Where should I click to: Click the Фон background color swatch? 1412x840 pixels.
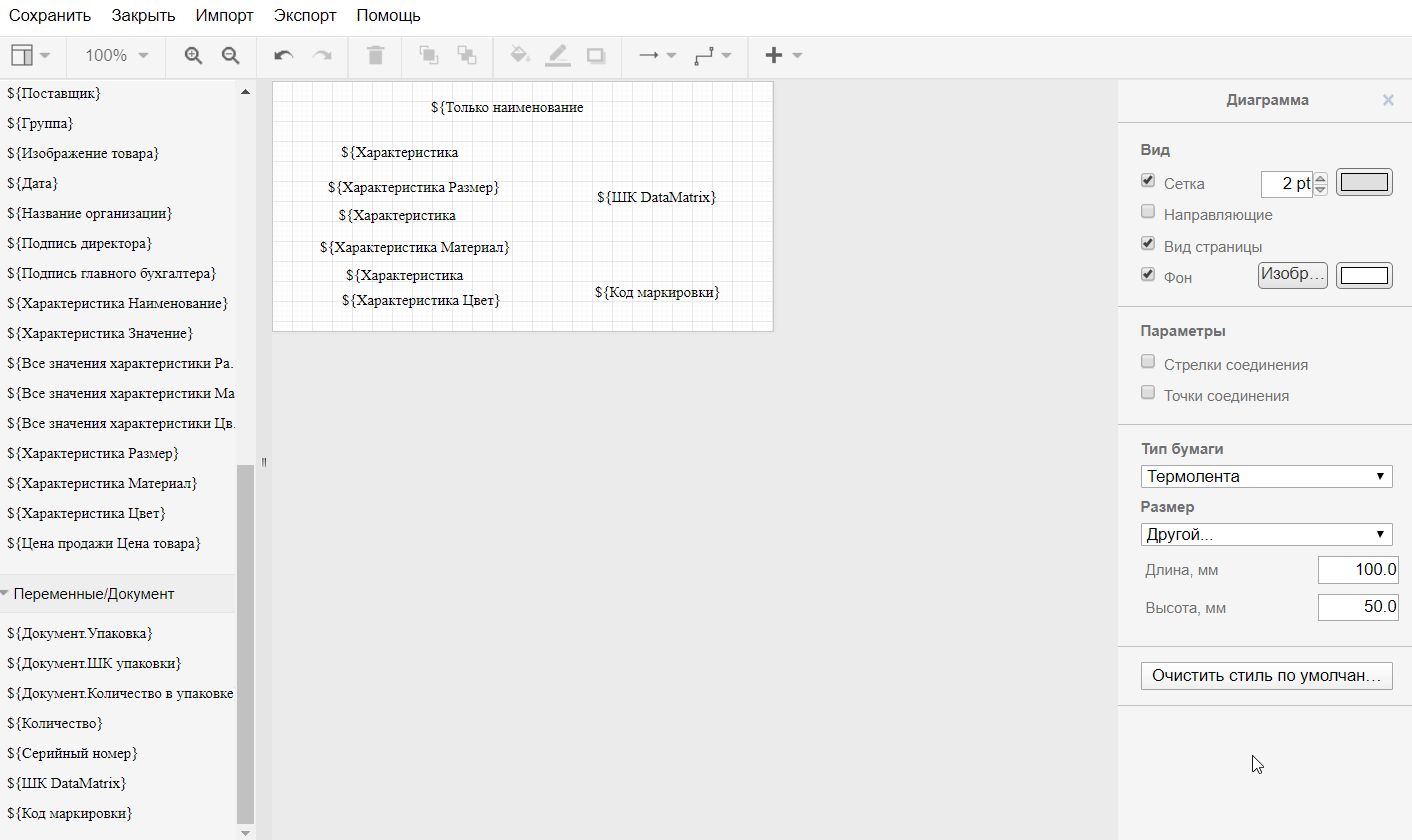[1364, 276]
